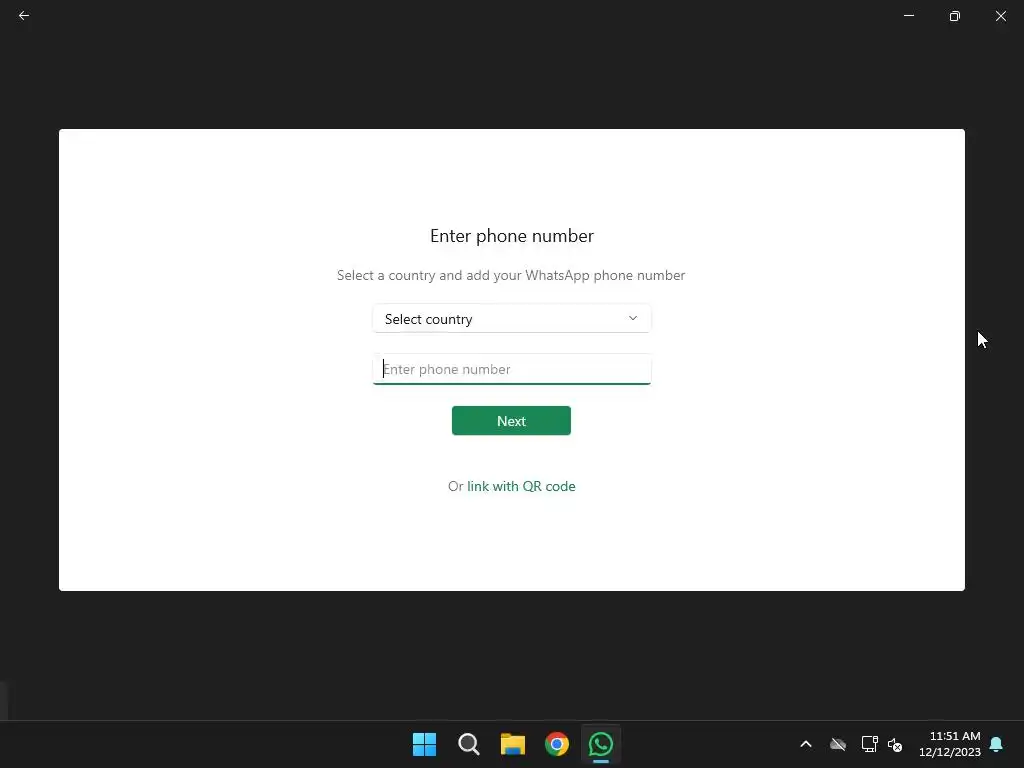Viewport: 1024px width, 768px height.
Task: Click the Enter phone number field
Action: [511, 369]
